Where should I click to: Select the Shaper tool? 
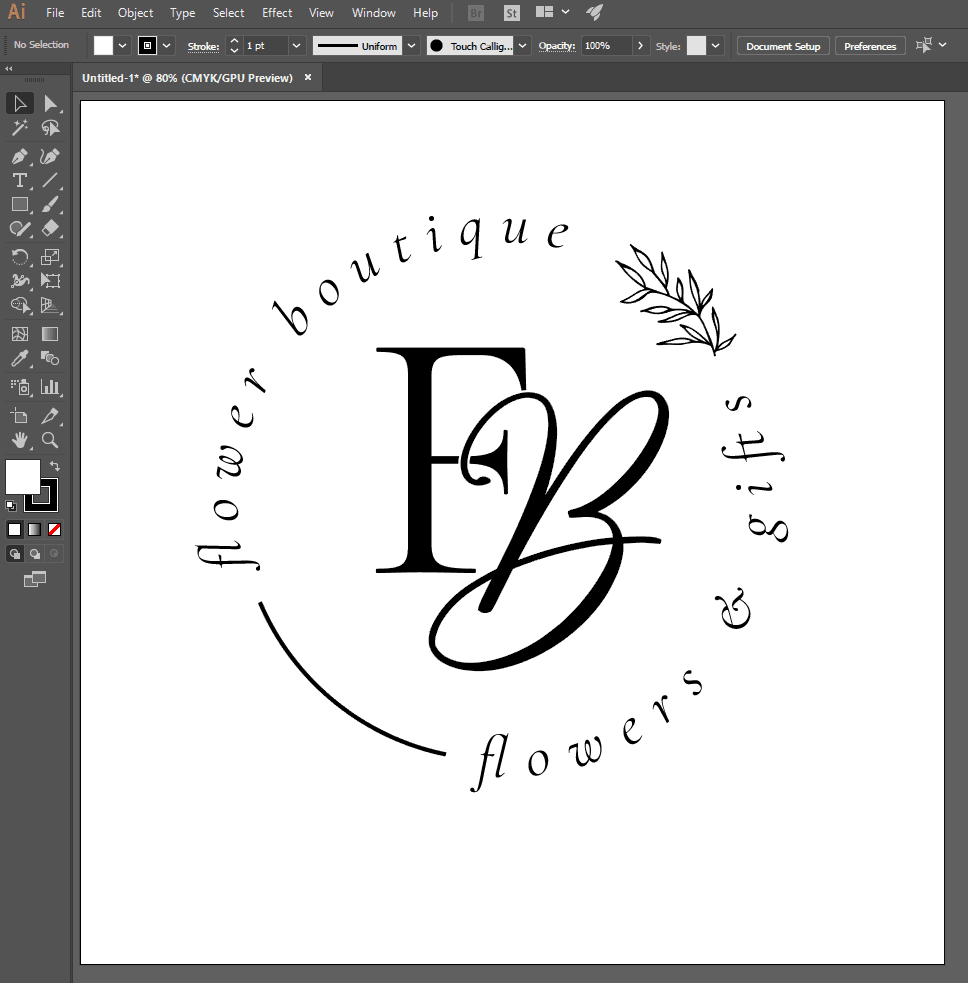point(19,229)
